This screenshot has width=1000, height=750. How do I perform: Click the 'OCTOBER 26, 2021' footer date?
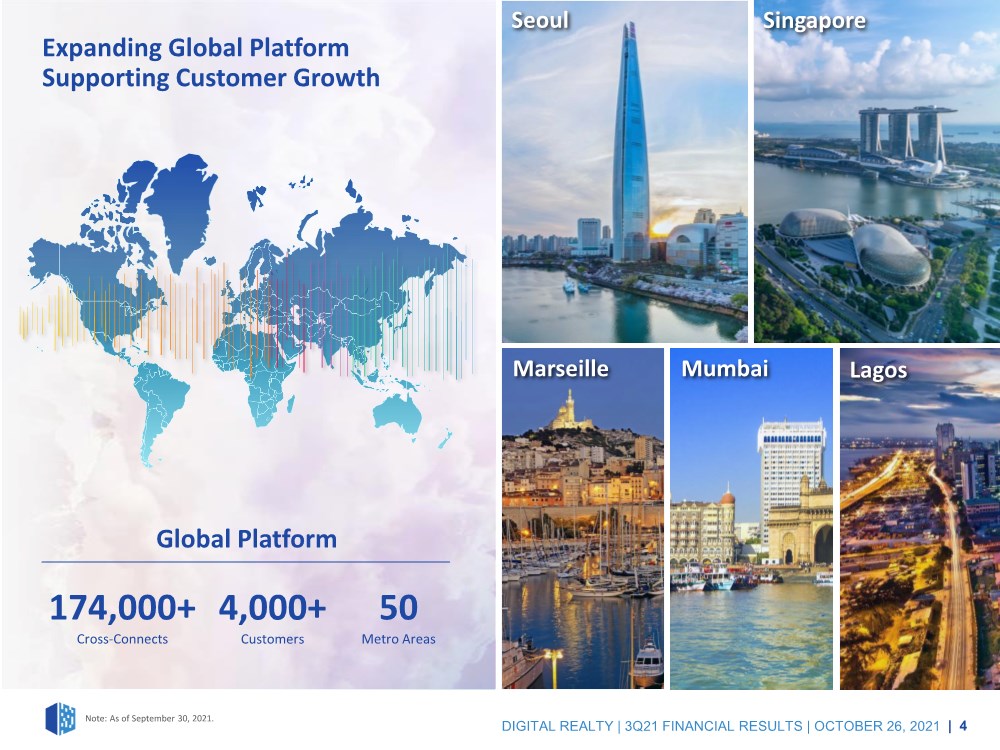pos(877,726)
